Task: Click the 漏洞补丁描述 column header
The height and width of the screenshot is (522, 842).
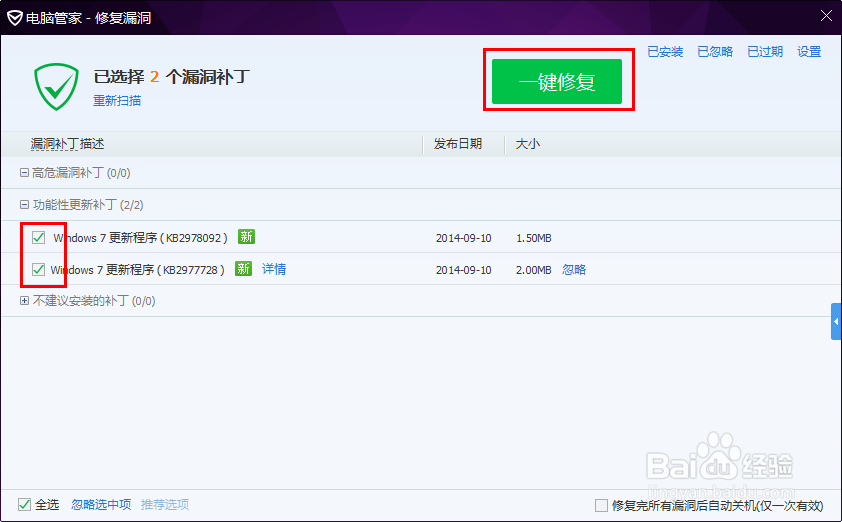Action: click(x=67, y=144)
